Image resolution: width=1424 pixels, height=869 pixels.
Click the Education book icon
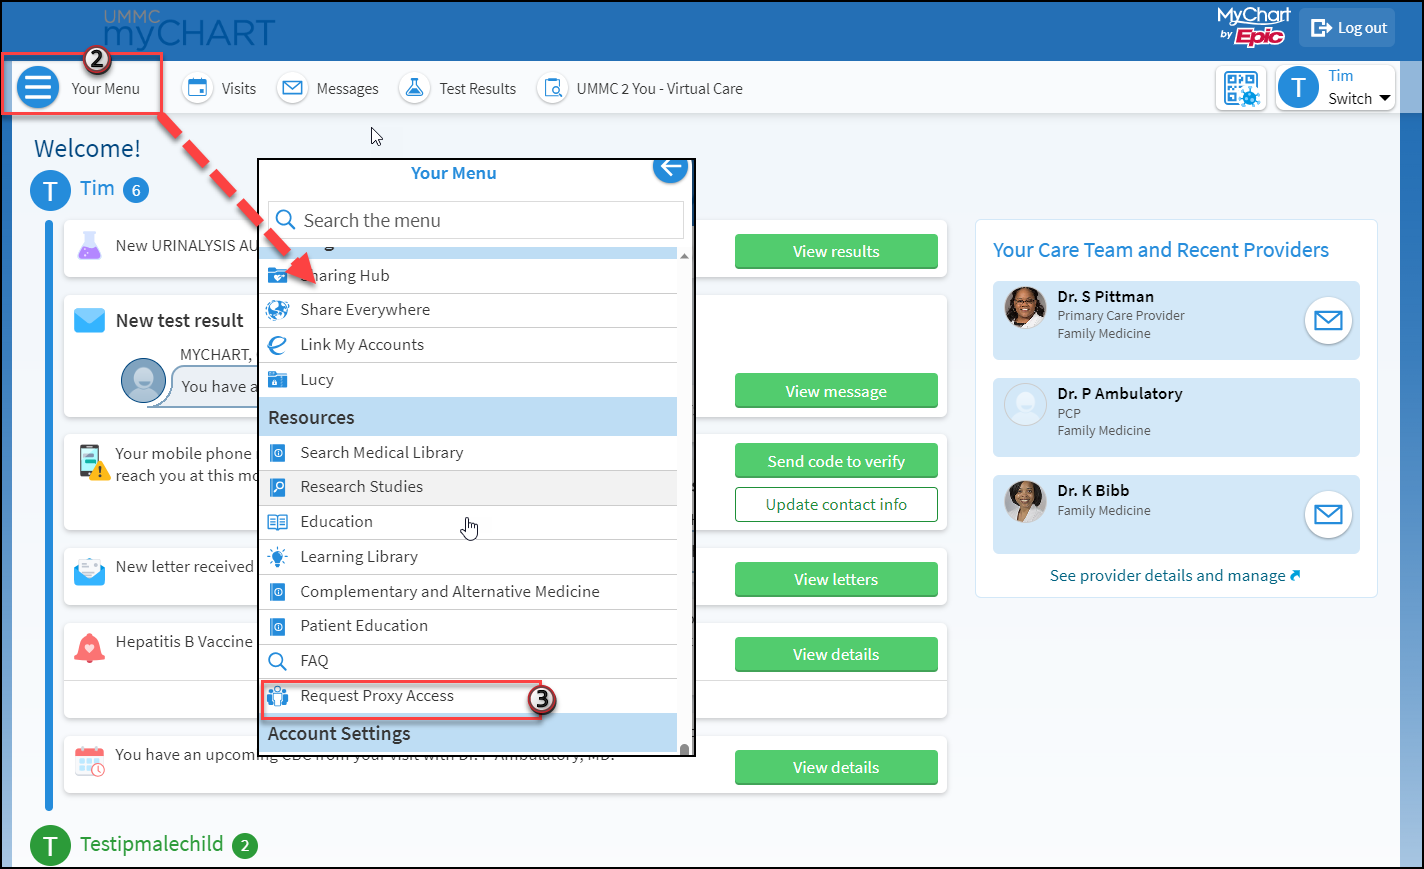pos(278,522)
